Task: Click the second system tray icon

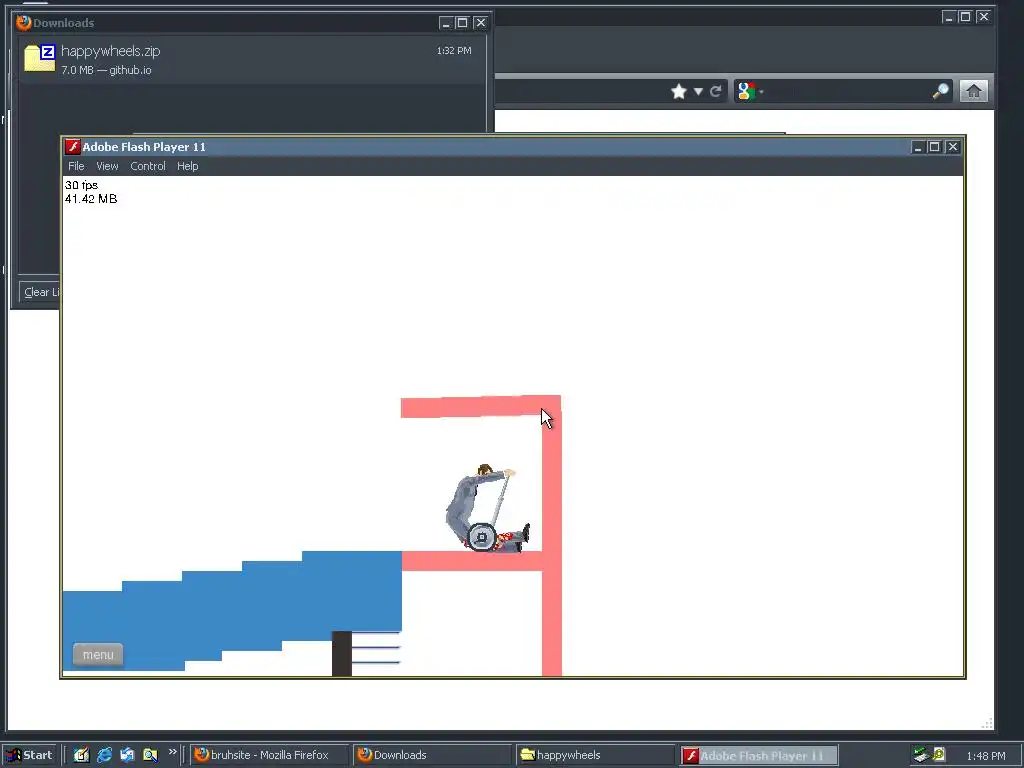Action: (939, 754)
